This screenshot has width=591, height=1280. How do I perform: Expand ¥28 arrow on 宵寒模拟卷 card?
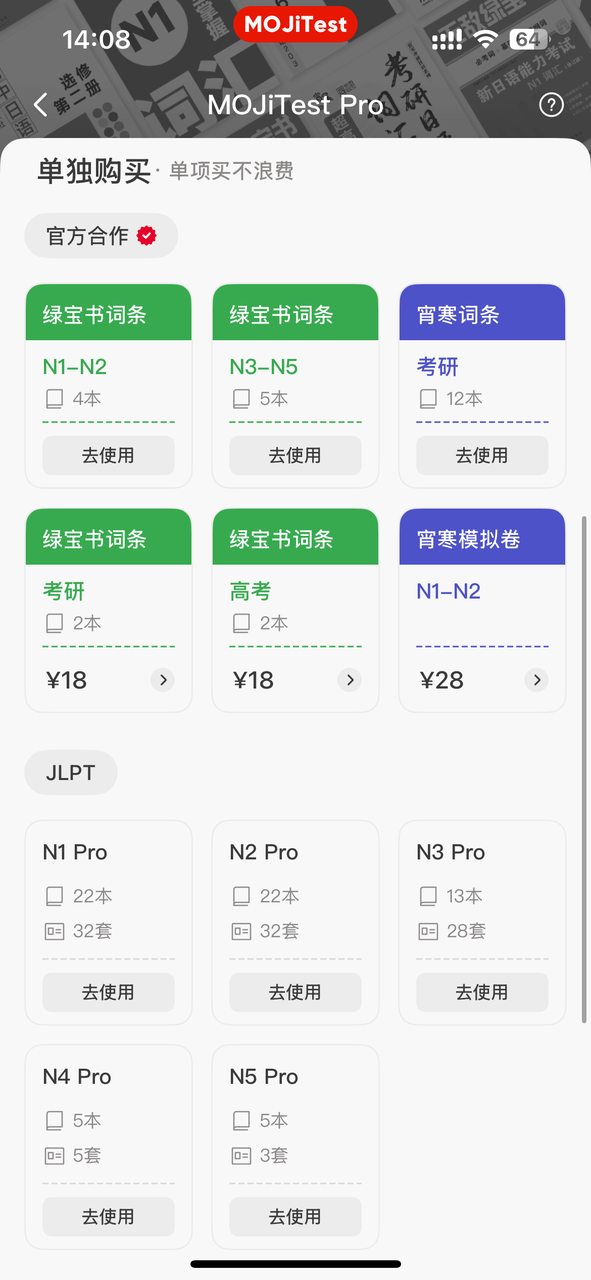click(537, 680)
